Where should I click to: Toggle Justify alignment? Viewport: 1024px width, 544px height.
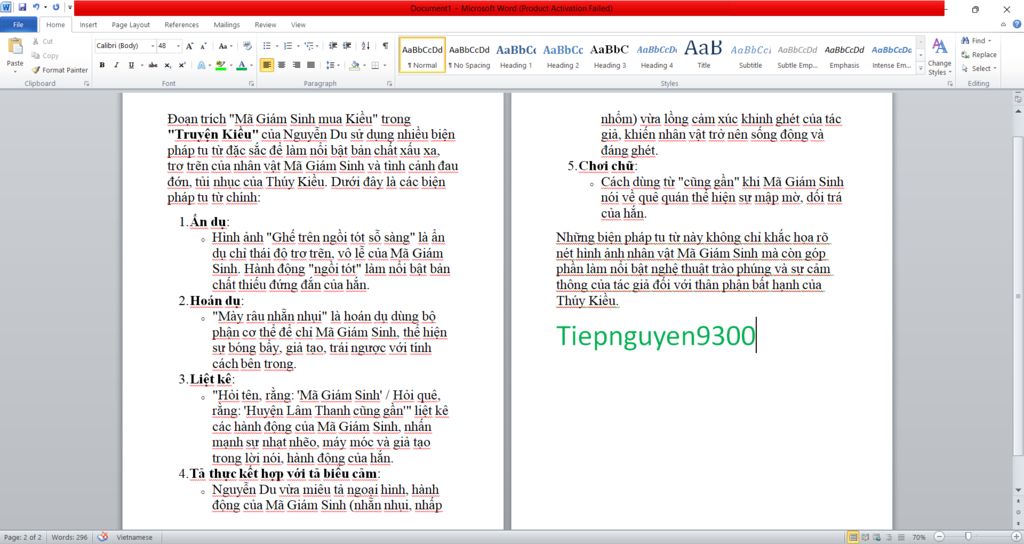pos(311,65)
